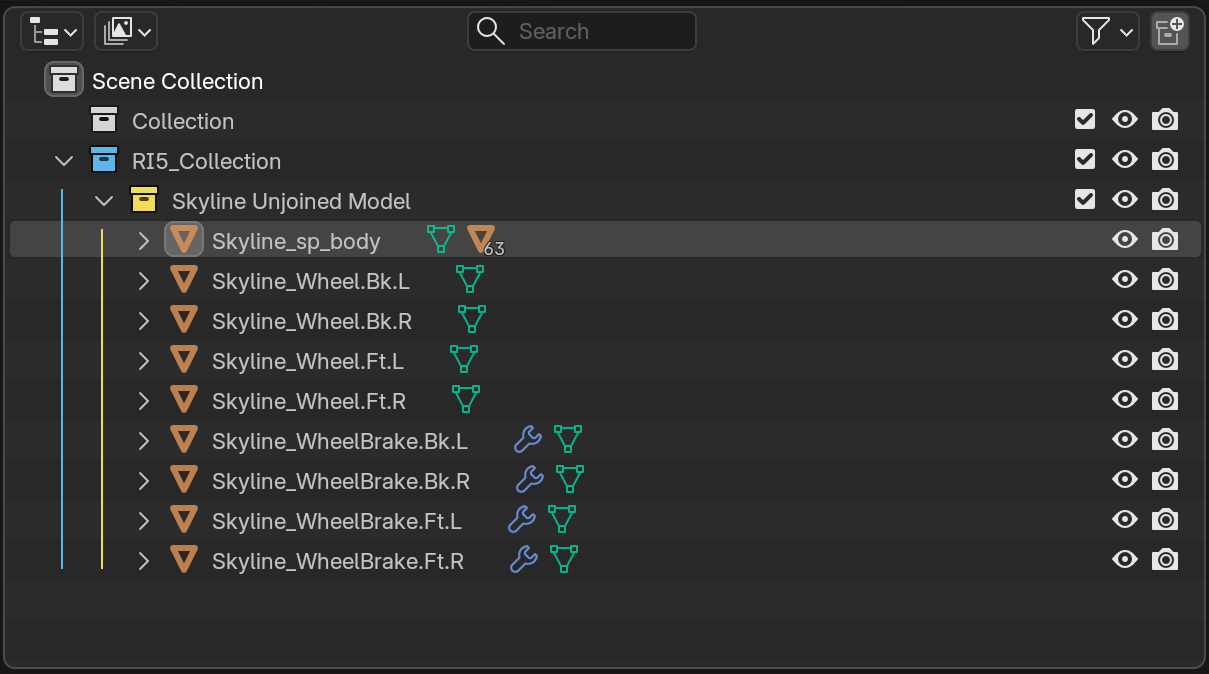Disable Skyline_sp_body in renders
This screenshot has width=1209, height=674.
1165,240
